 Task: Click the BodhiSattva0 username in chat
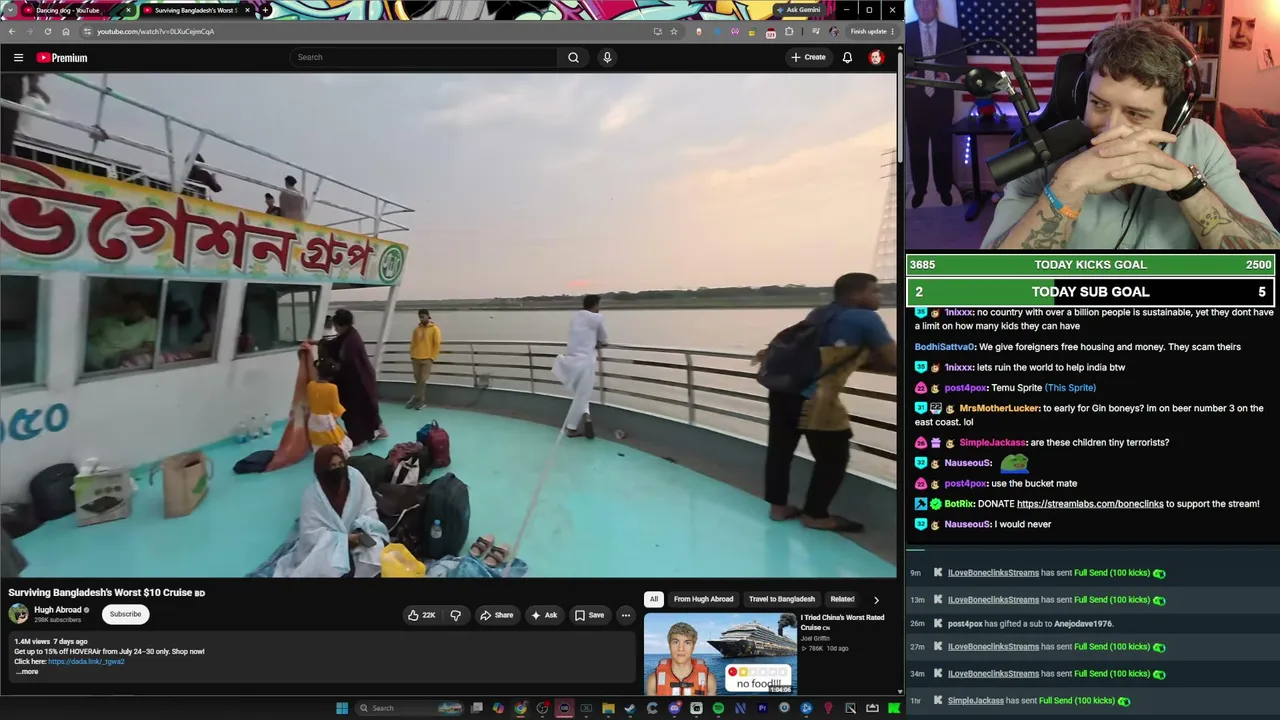[x=945, y=347]
